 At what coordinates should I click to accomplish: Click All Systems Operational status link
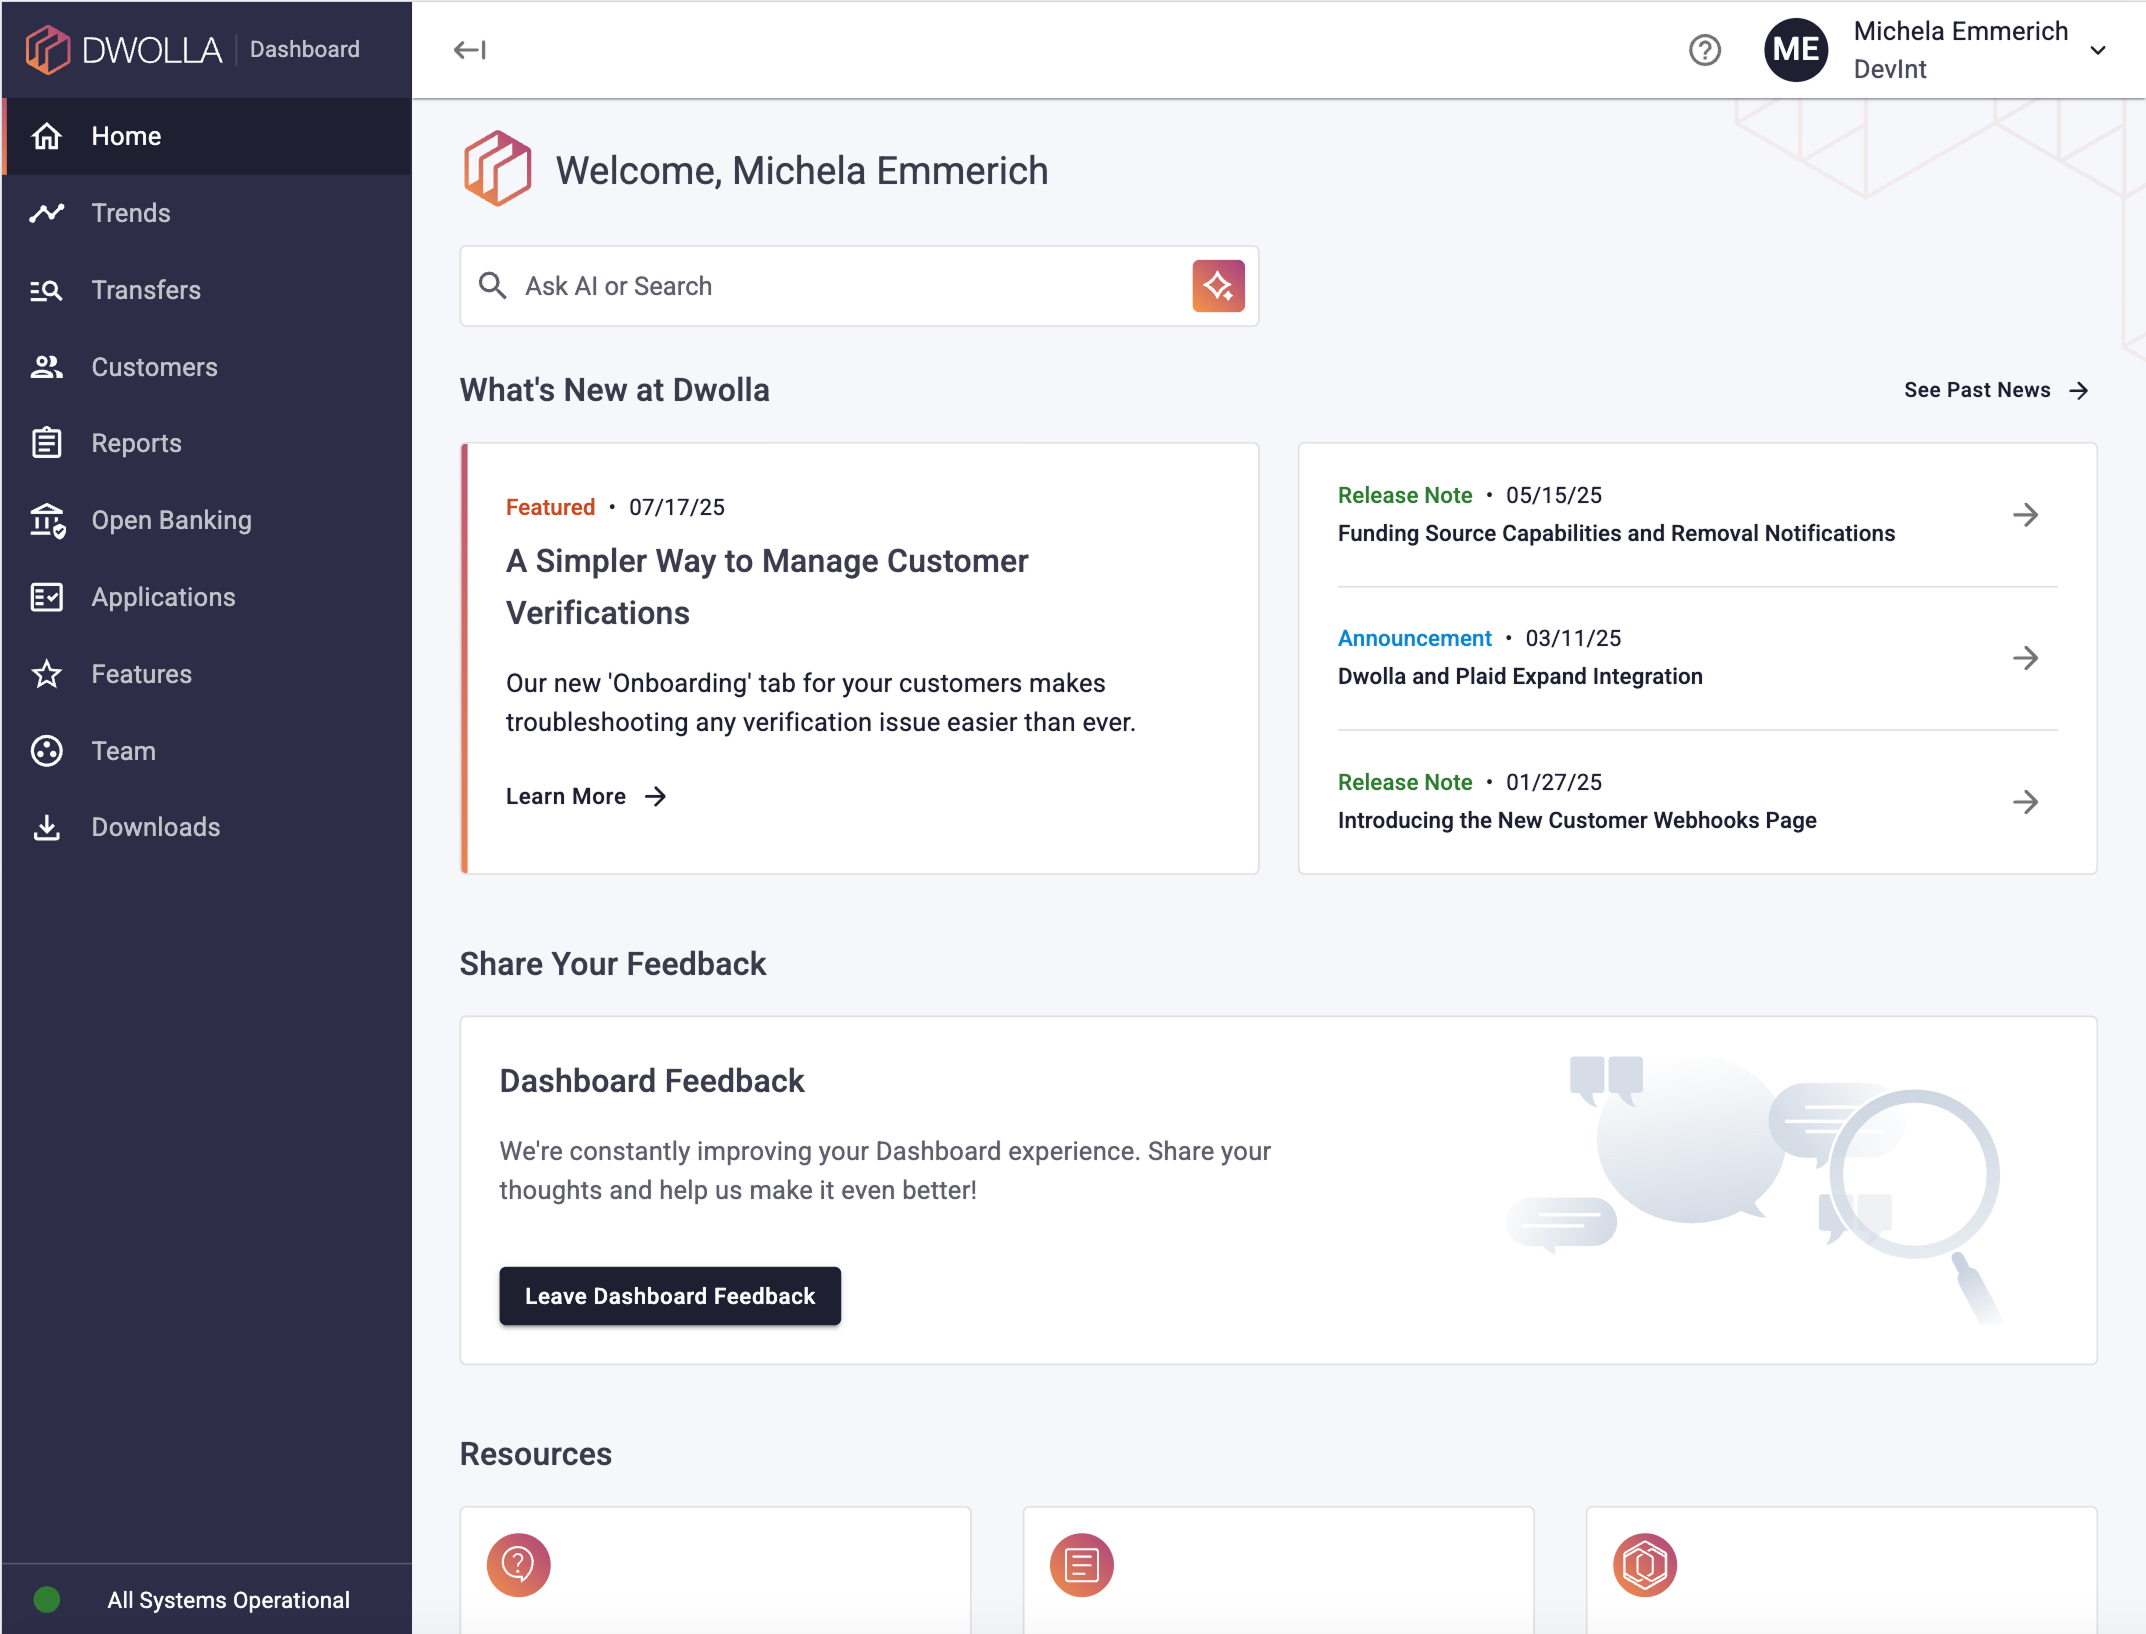tap(228, 1600)
